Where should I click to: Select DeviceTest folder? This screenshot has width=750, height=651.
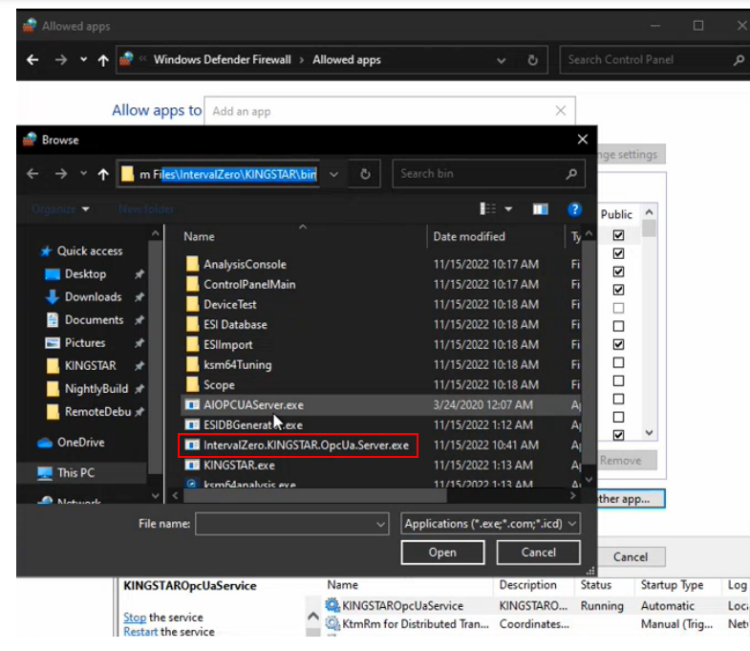(230, 304)
